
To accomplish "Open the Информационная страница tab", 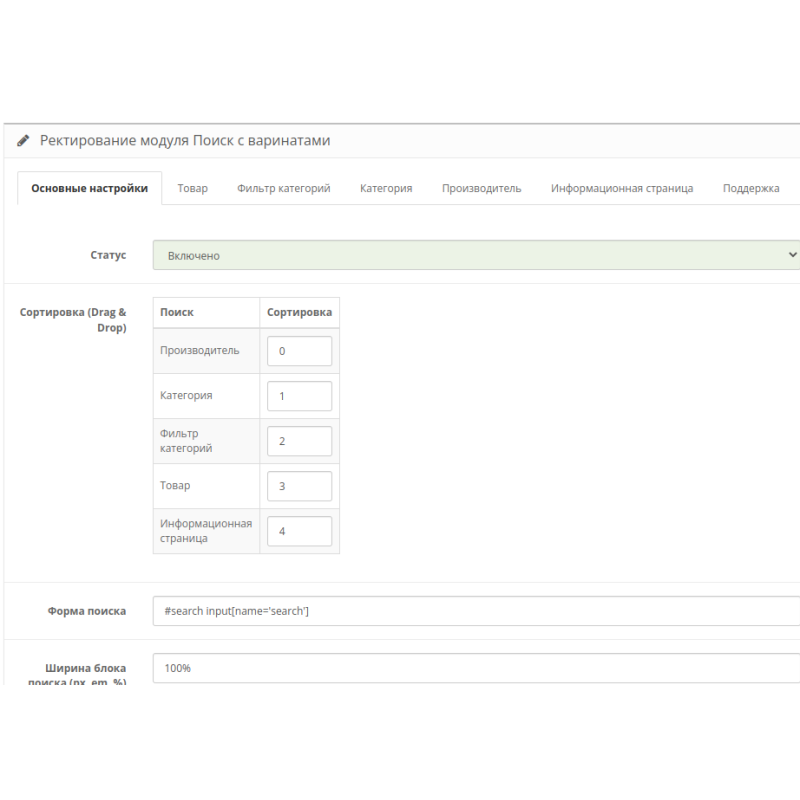I will [621, 188].
